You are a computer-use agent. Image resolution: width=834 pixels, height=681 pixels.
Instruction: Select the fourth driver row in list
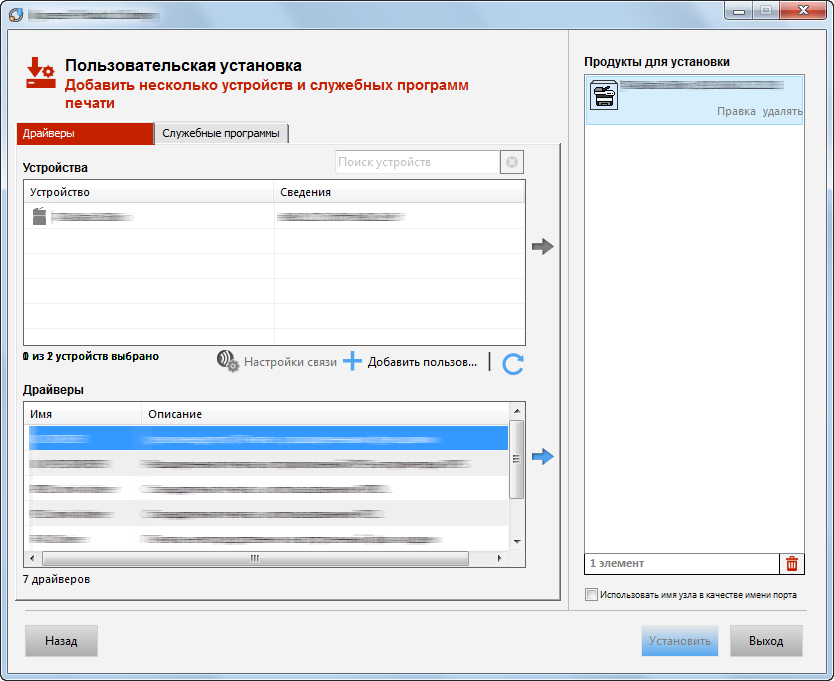coord(268,513)
